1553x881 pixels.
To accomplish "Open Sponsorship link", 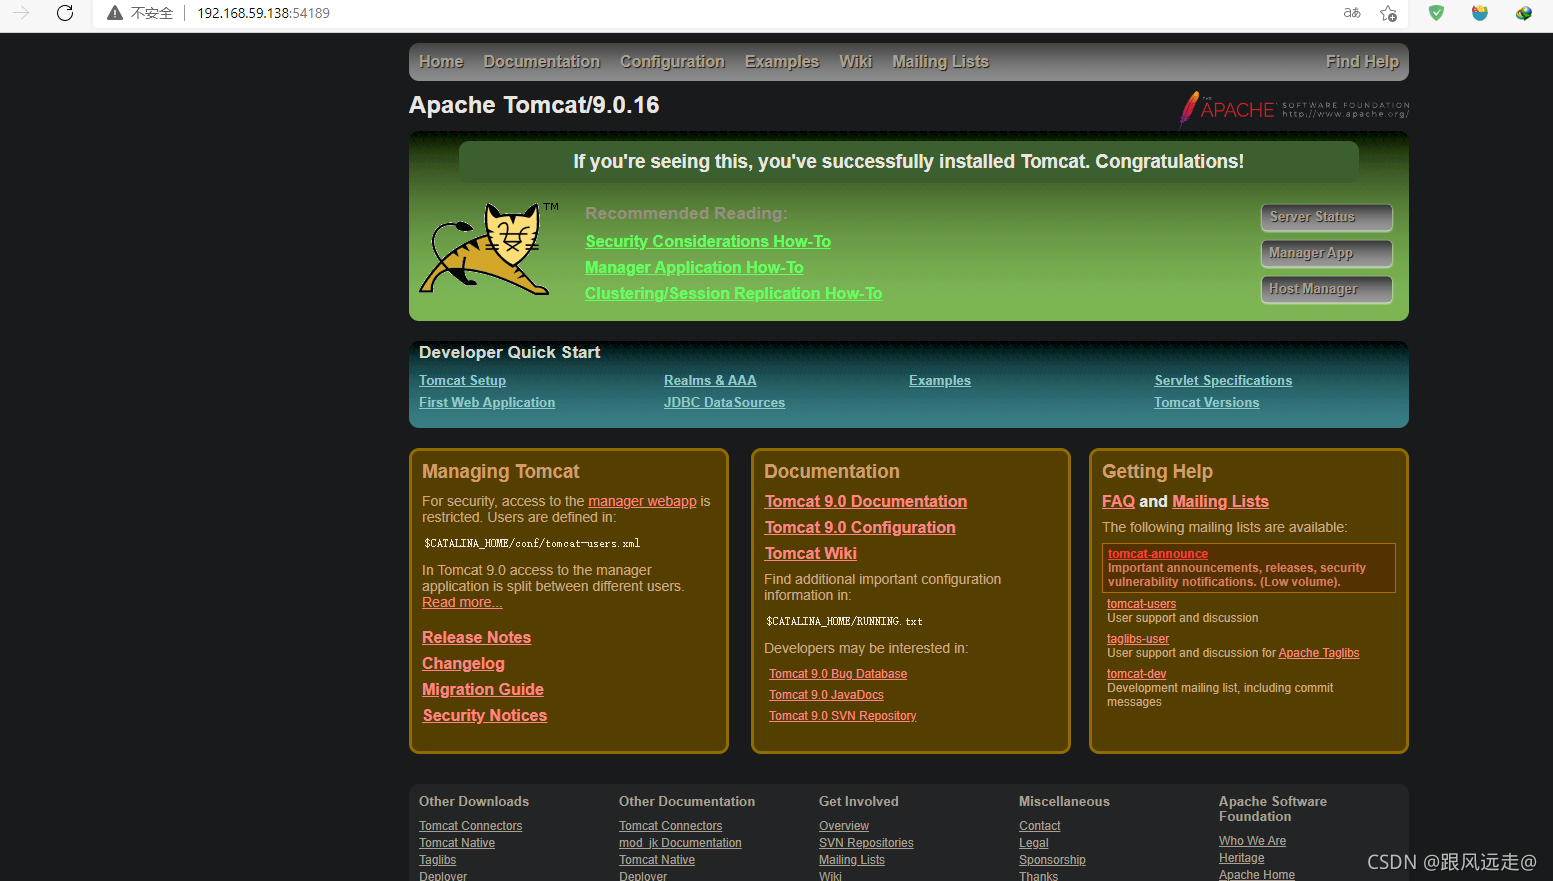I will [1052, 860].
